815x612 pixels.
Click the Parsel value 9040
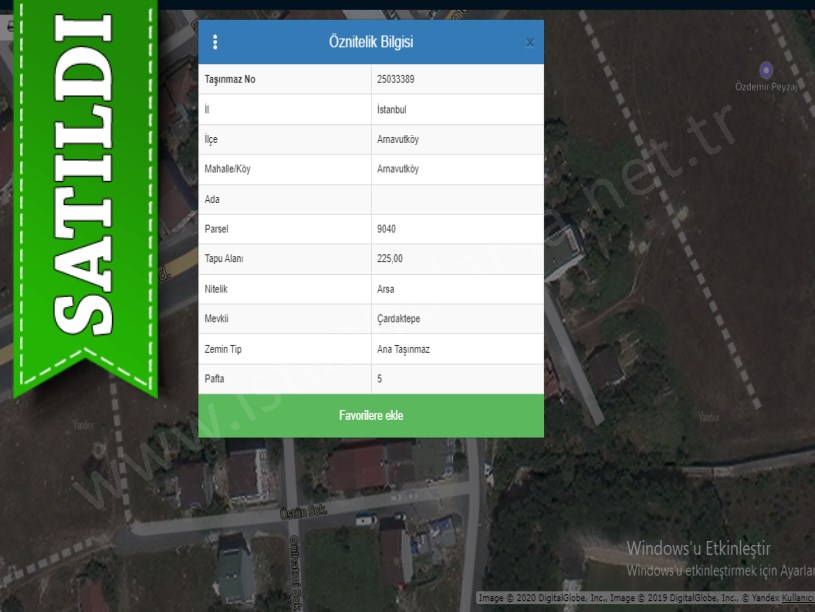386,229
